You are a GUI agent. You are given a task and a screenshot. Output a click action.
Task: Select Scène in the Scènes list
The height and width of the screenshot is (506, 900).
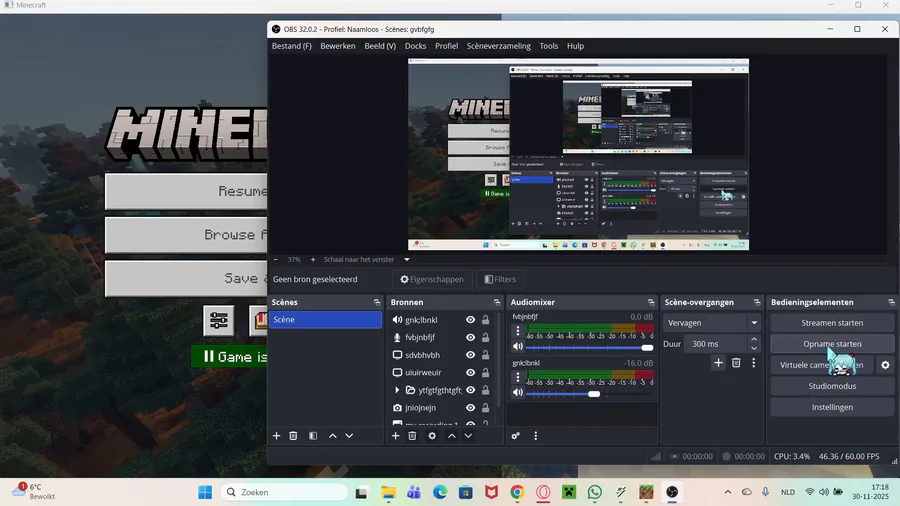[325, 320]
